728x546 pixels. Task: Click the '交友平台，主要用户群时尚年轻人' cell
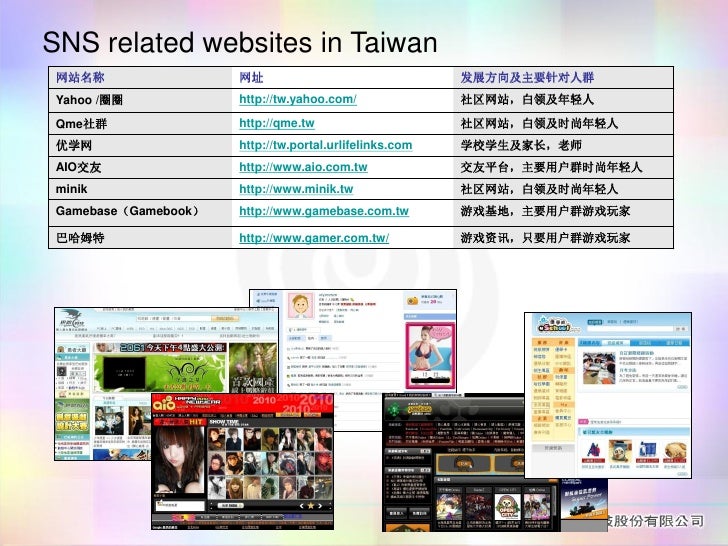pyautogui.click(x=563, y=167)
